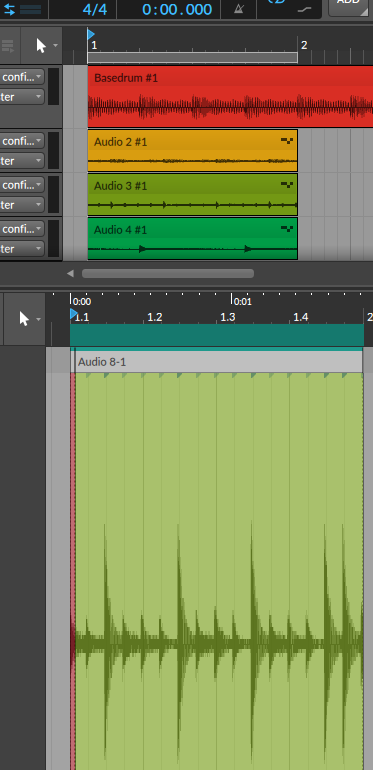Click the arranger scroll-left arrow
Screen dimensions: 373x770
coord(70,274)
